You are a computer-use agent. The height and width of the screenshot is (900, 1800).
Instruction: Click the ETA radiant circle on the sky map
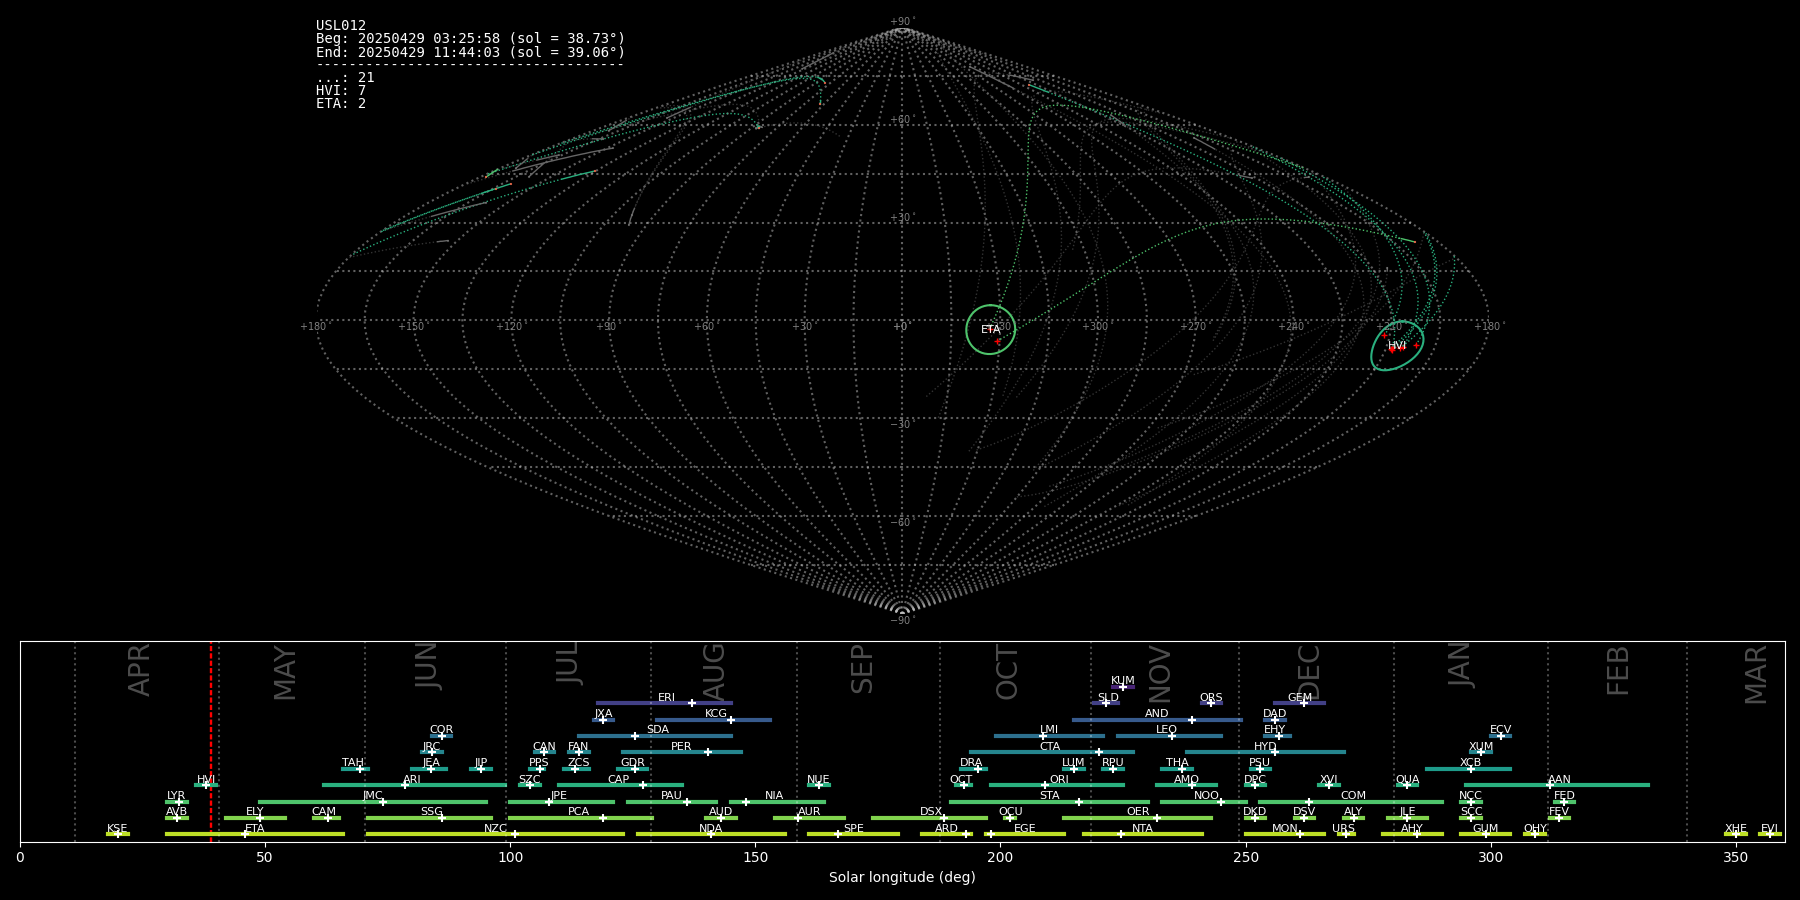(x=990, y=330)
